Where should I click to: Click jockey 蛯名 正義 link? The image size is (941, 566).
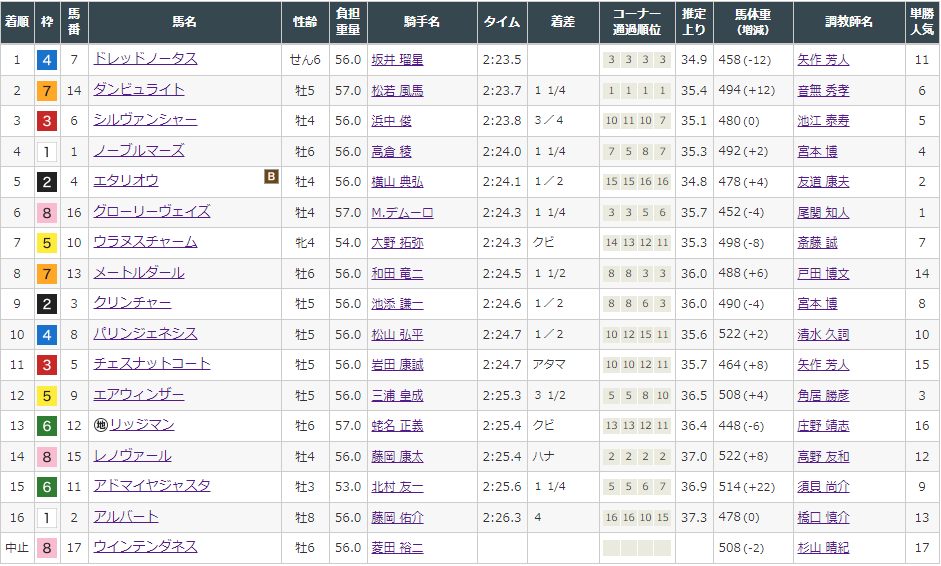pyautogui.click(x=397, y=426)
